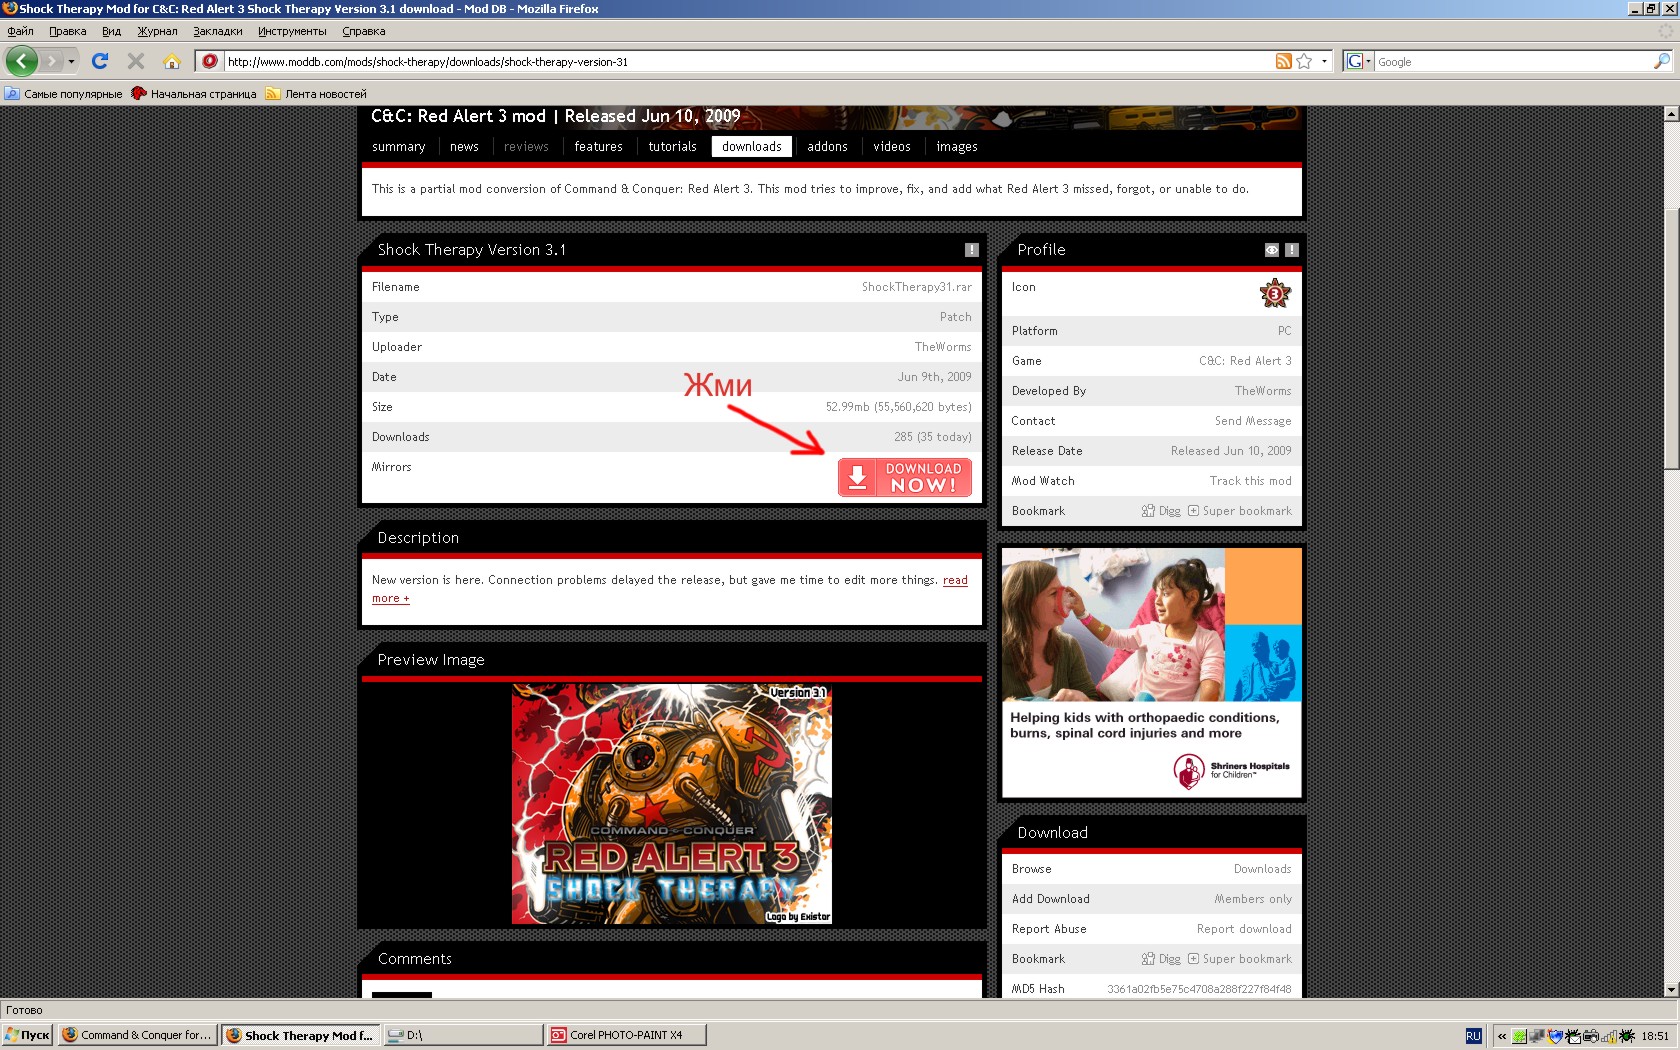Viewport: 1680px width, 1050px height.
Task: Expand hidden tray icons with double chevron
Action: [1501, 1036]
